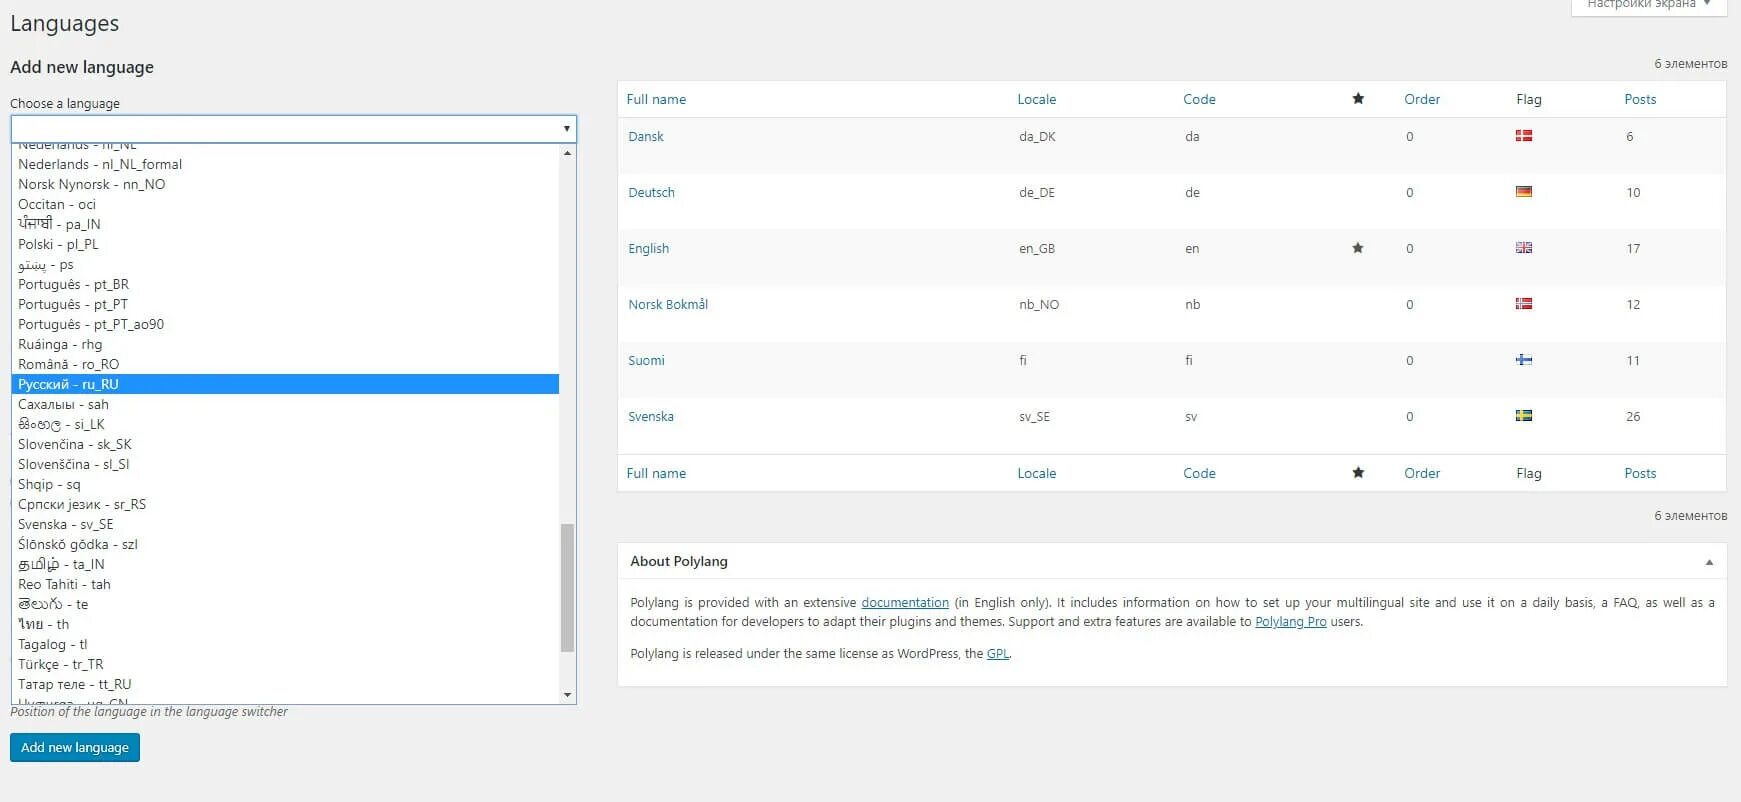
Task: Sort by Locale in footer header
Action: click(1037, 473)
